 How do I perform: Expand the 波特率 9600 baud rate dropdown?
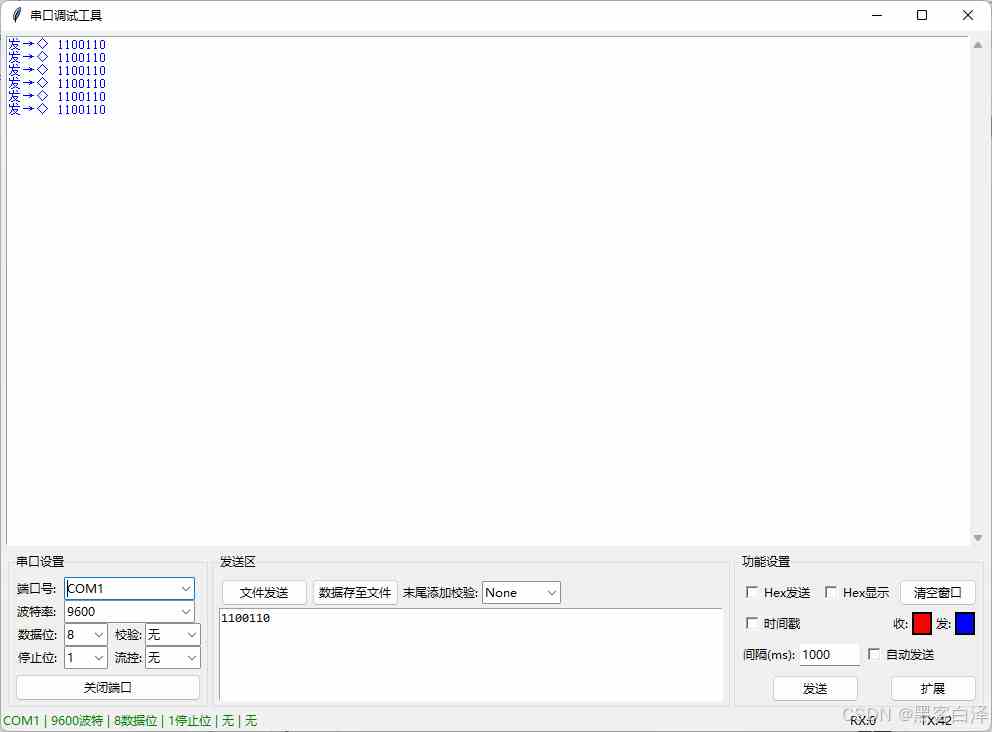point(186,612)
